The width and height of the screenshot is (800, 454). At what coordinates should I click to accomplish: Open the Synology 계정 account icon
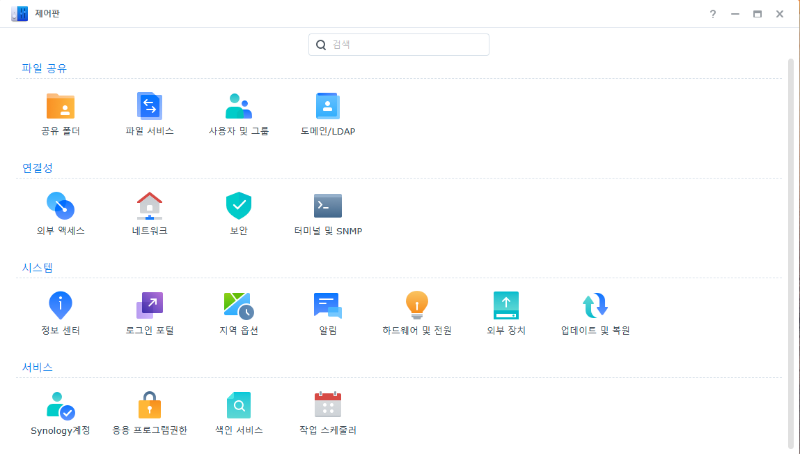(x=60, y=405)
